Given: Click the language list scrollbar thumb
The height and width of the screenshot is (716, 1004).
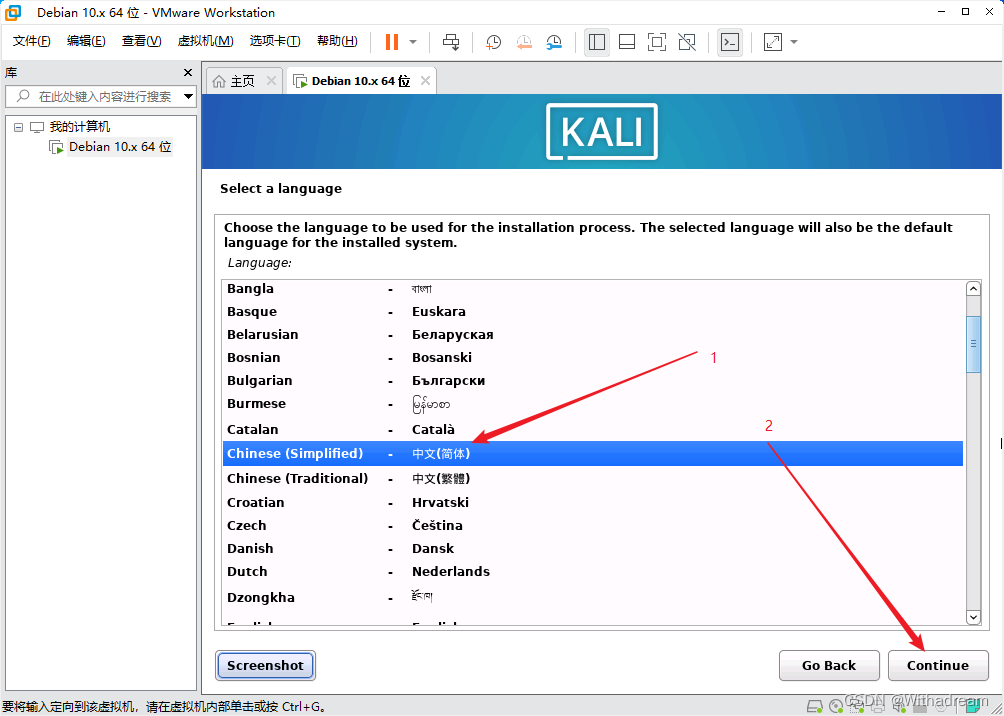Looking at the screenshot, I should pyautogui.click(x=973, y=344).
